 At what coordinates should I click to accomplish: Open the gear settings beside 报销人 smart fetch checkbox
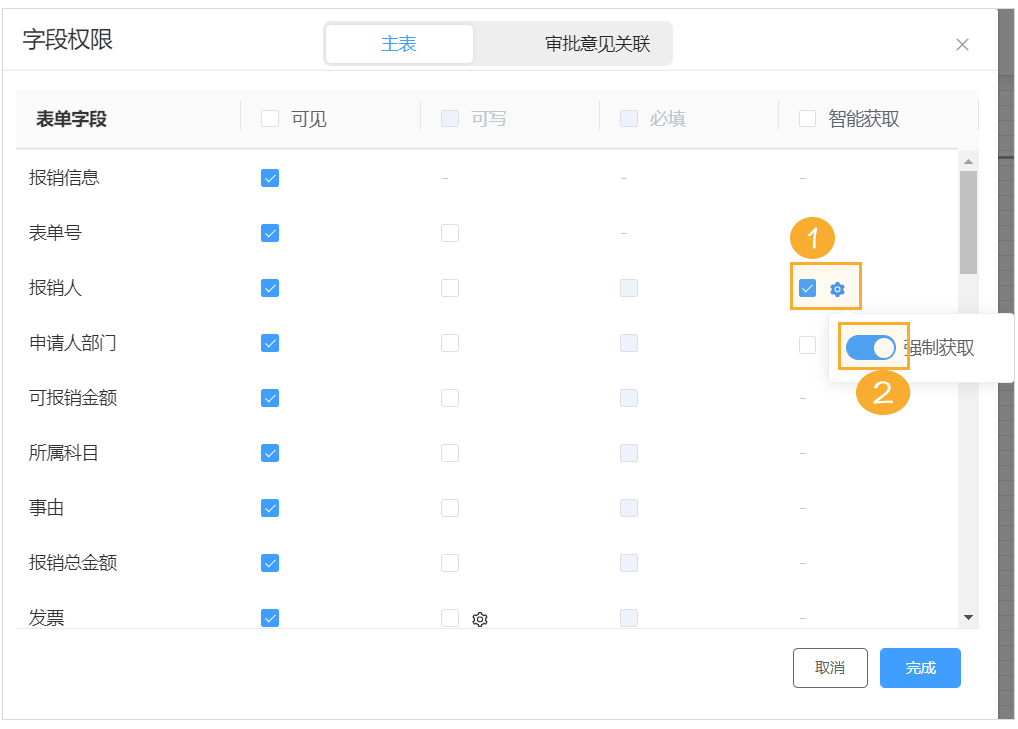click(x=837, y=287)
